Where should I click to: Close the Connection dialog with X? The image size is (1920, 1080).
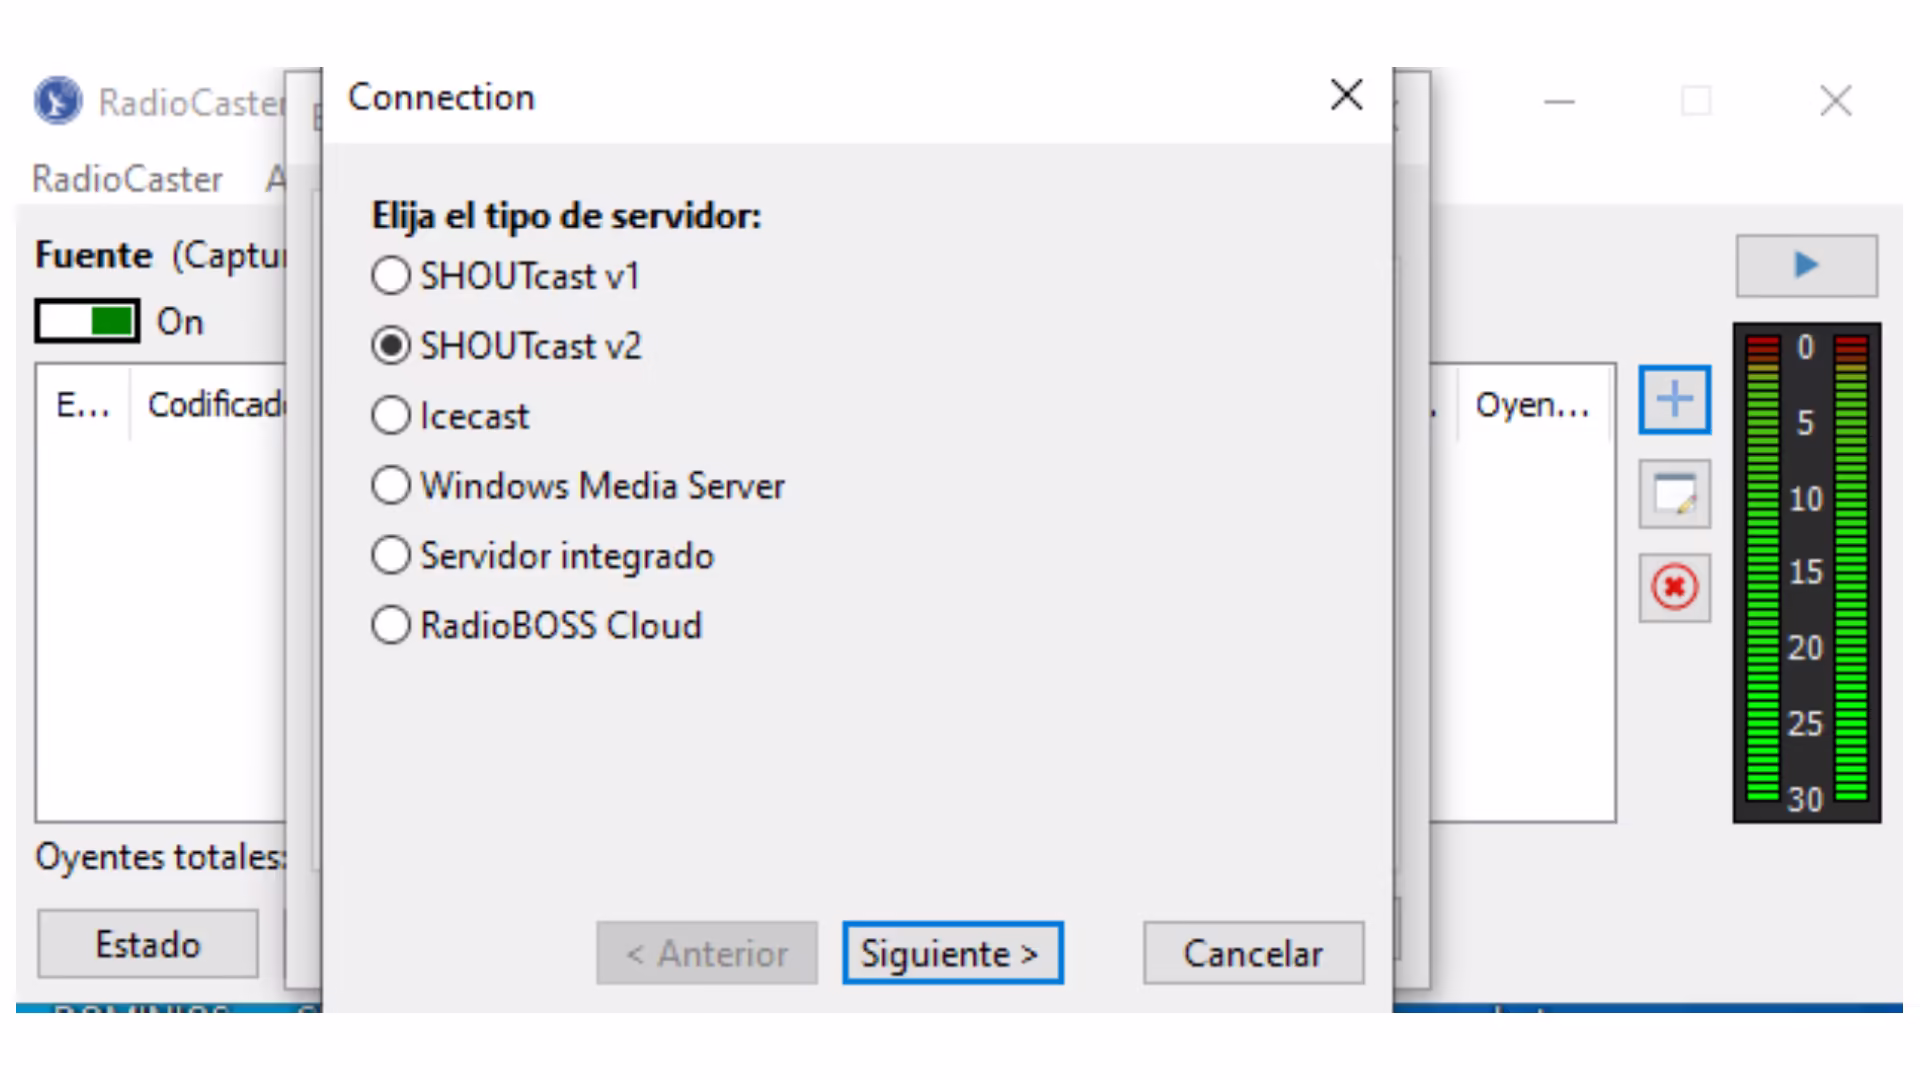(1346, 95)
